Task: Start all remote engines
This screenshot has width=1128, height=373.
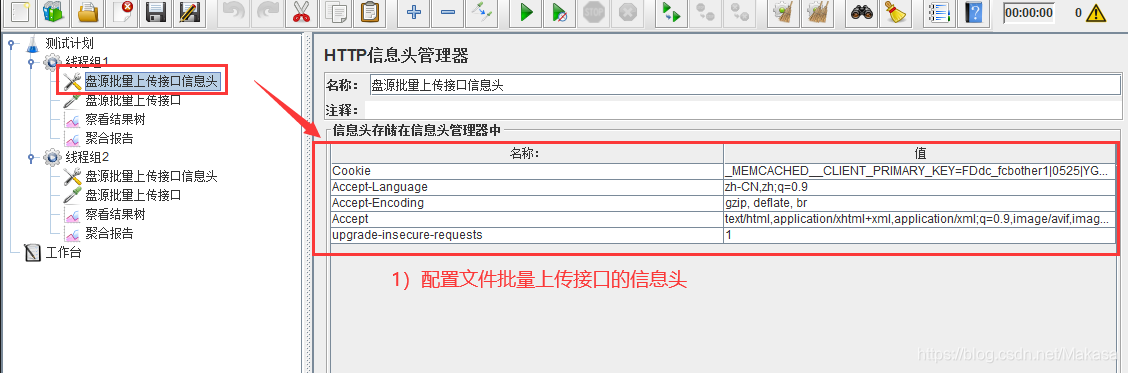Action: pos(672,12)
